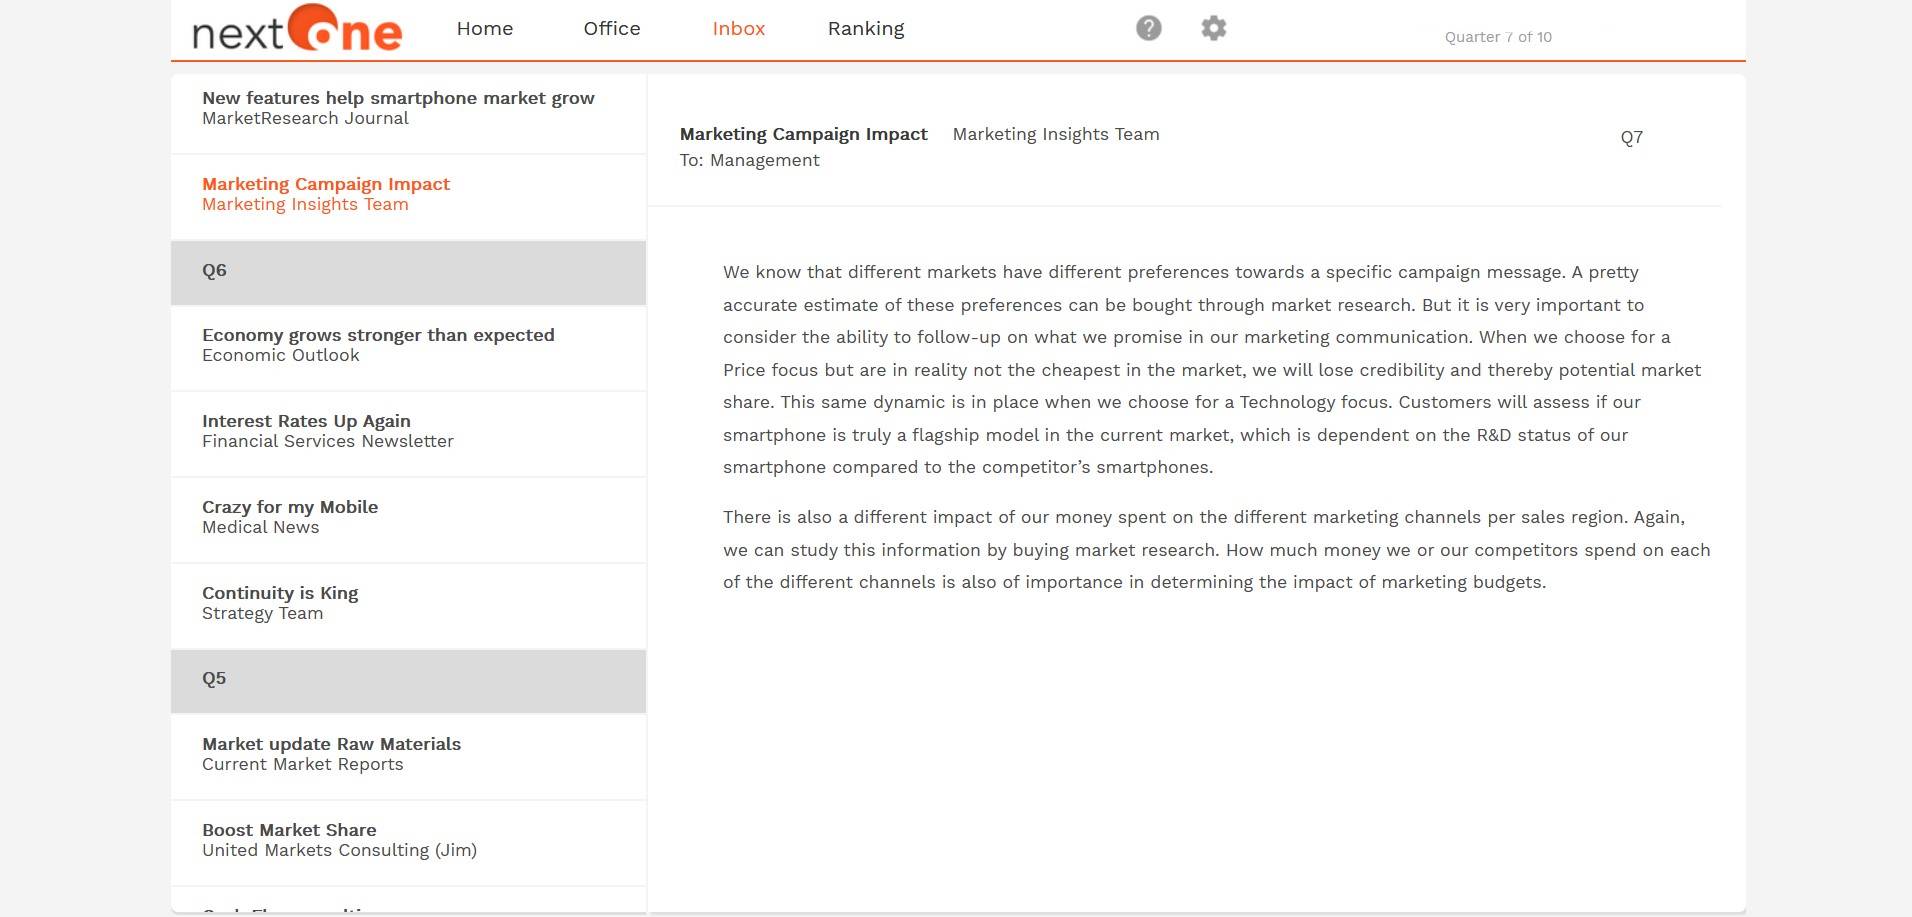Click the paragraph starting 'There is also a different impact'
This screenshot has height=917, width=1912.
[1216, 549]
